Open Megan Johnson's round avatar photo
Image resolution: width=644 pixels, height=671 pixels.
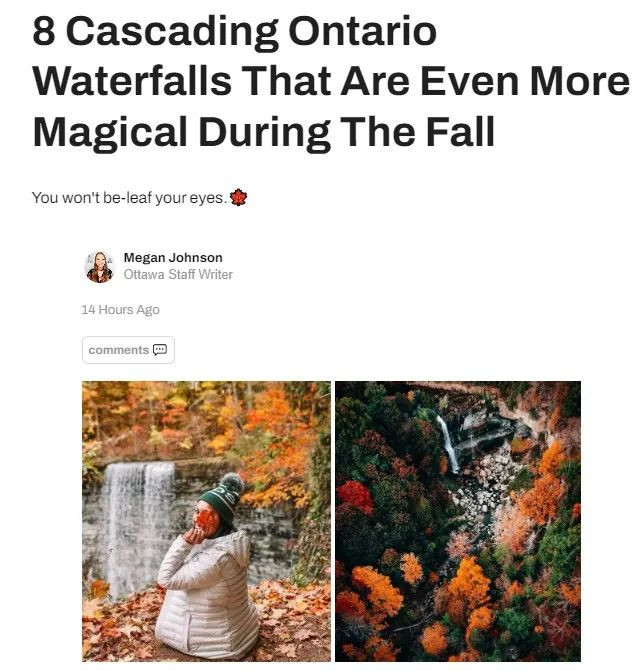pyautogui.click(x=99, y=267)
